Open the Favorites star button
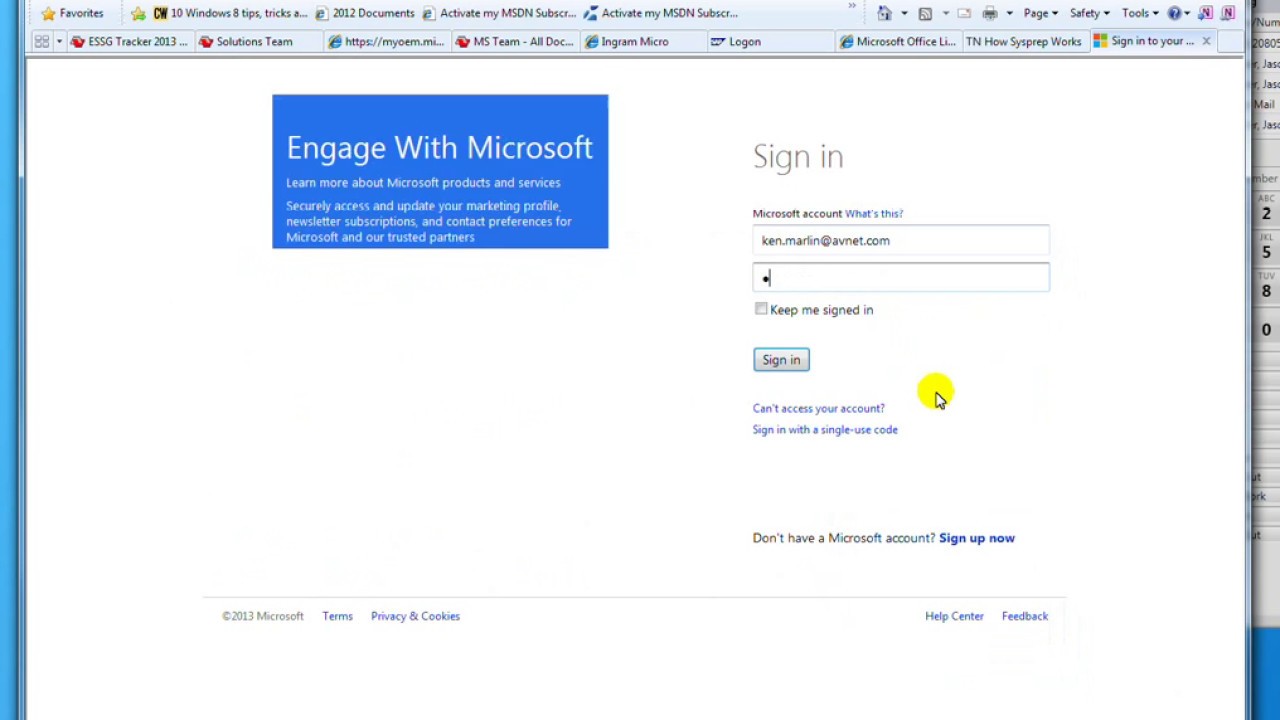The height and width of the screenshot is (720, 1280). coord(71,13)
